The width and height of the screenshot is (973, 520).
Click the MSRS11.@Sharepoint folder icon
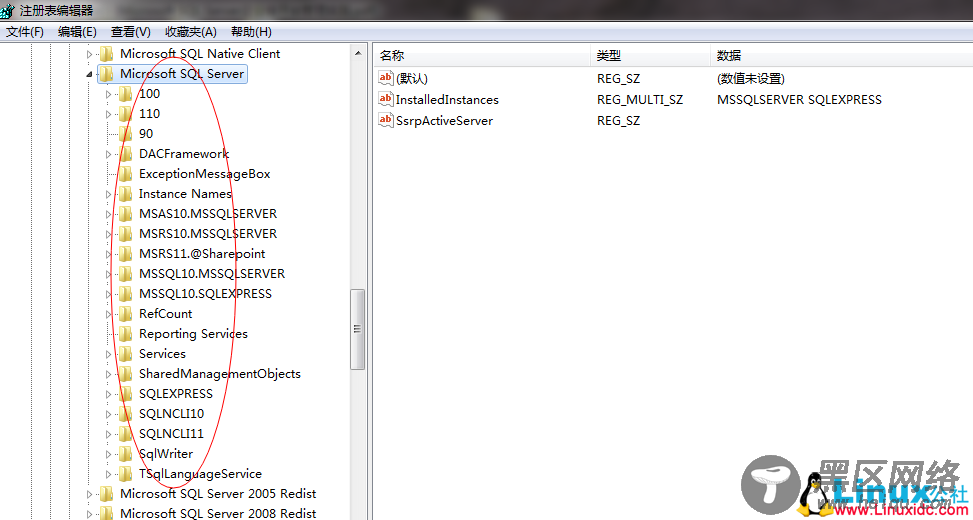pos(126,254)
